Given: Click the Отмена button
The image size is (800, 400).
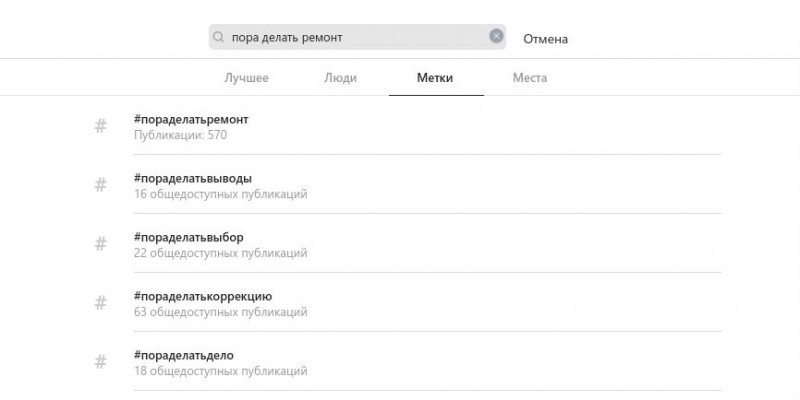Looking at the screenshot, I should click(x=545, y=39).
